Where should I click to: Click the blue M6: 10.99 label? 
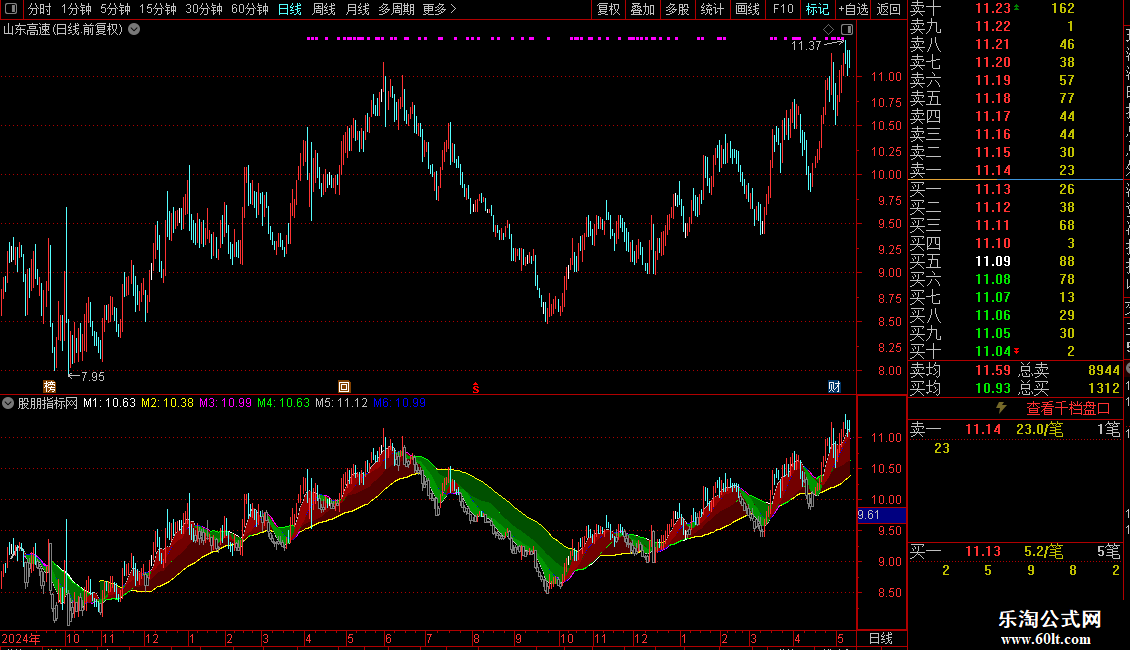point(399,404)
